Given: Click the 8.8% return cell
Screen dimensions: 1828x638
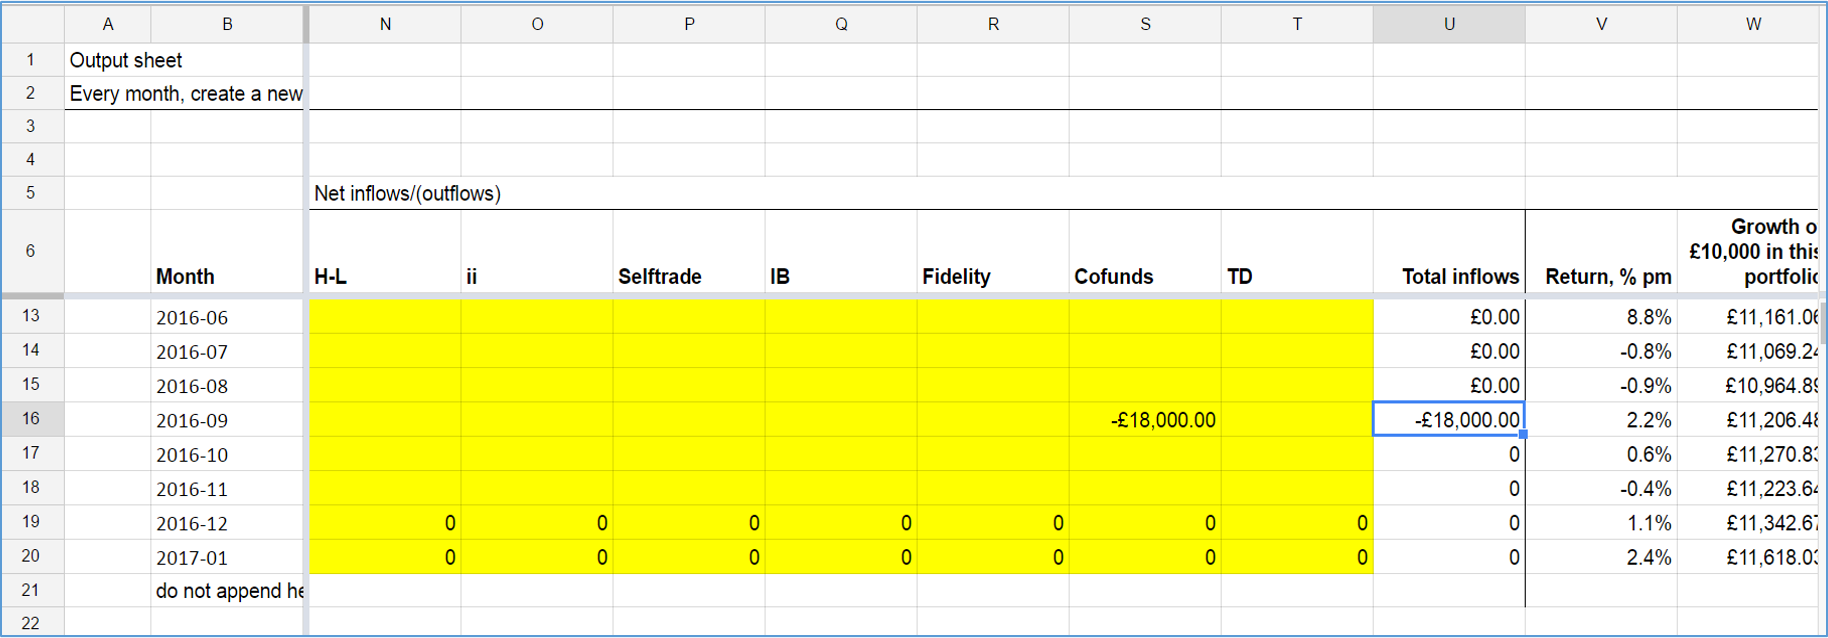Looking at the screenshot, I should (x=1600, y=317).
